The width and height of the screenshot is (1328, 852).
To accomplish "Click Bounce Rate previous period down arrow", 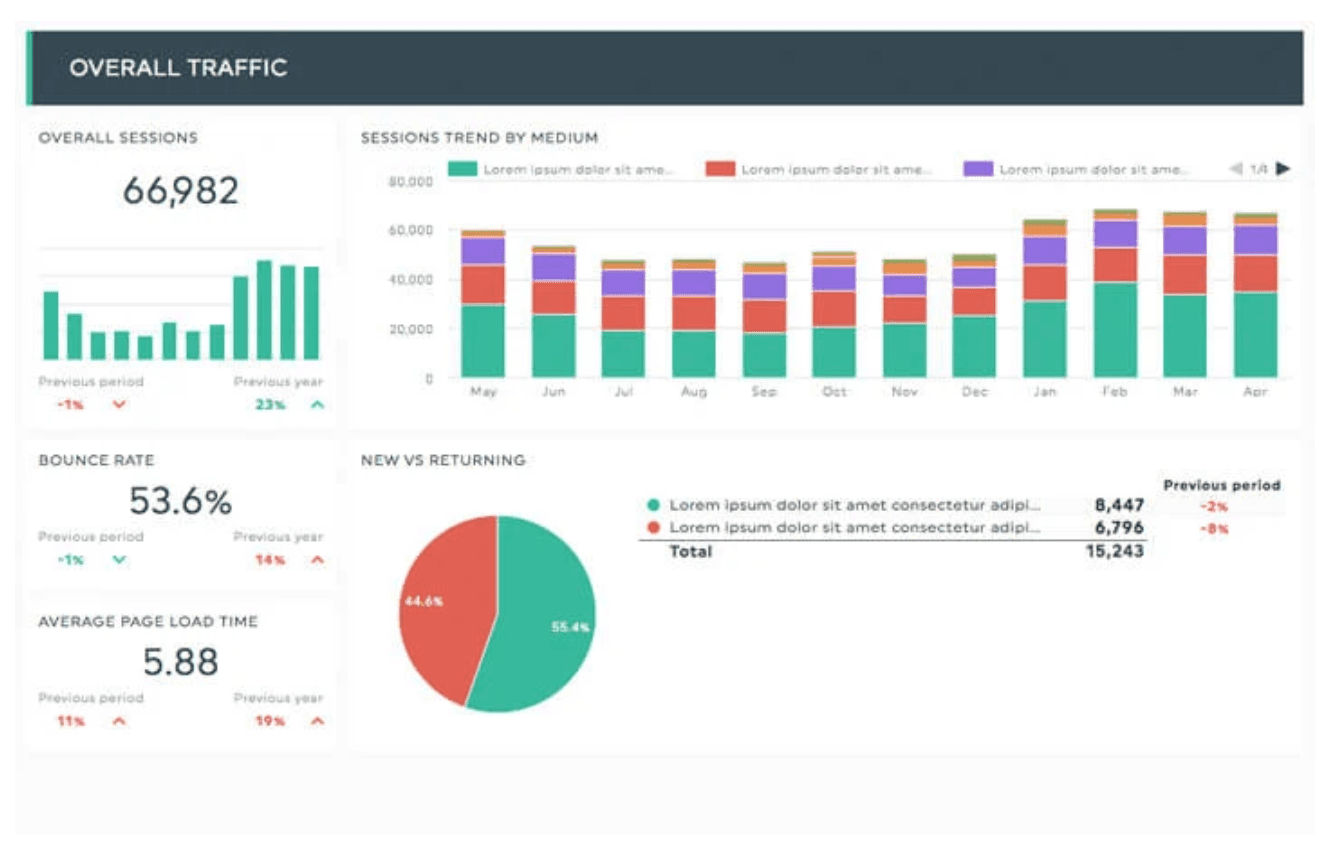I will [119, 560].
